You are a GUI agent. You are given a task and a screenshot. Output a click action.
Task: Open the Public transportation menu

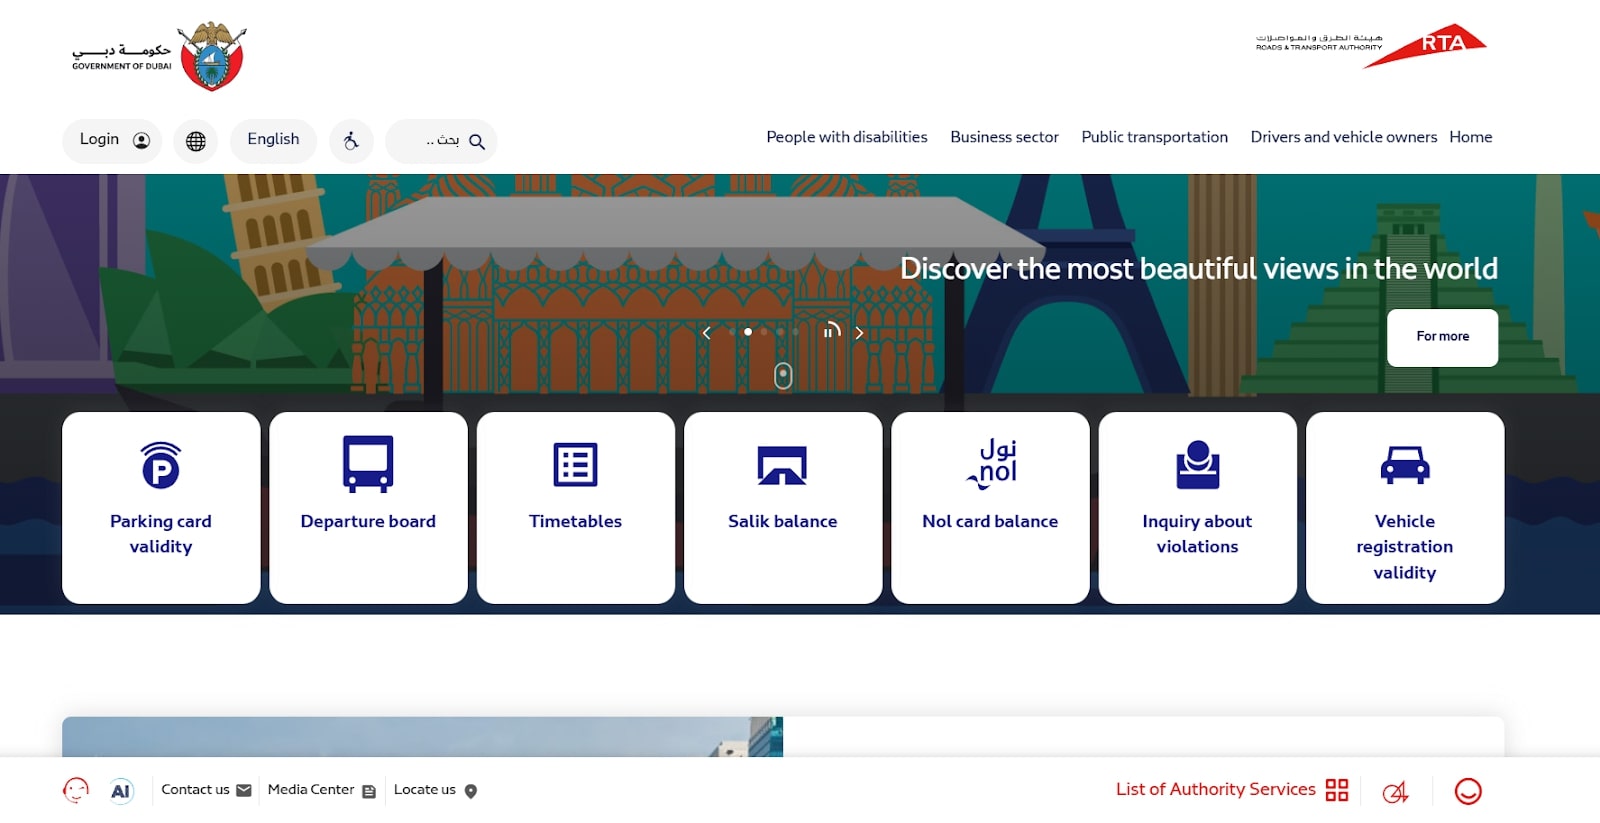coord(1154,137)
